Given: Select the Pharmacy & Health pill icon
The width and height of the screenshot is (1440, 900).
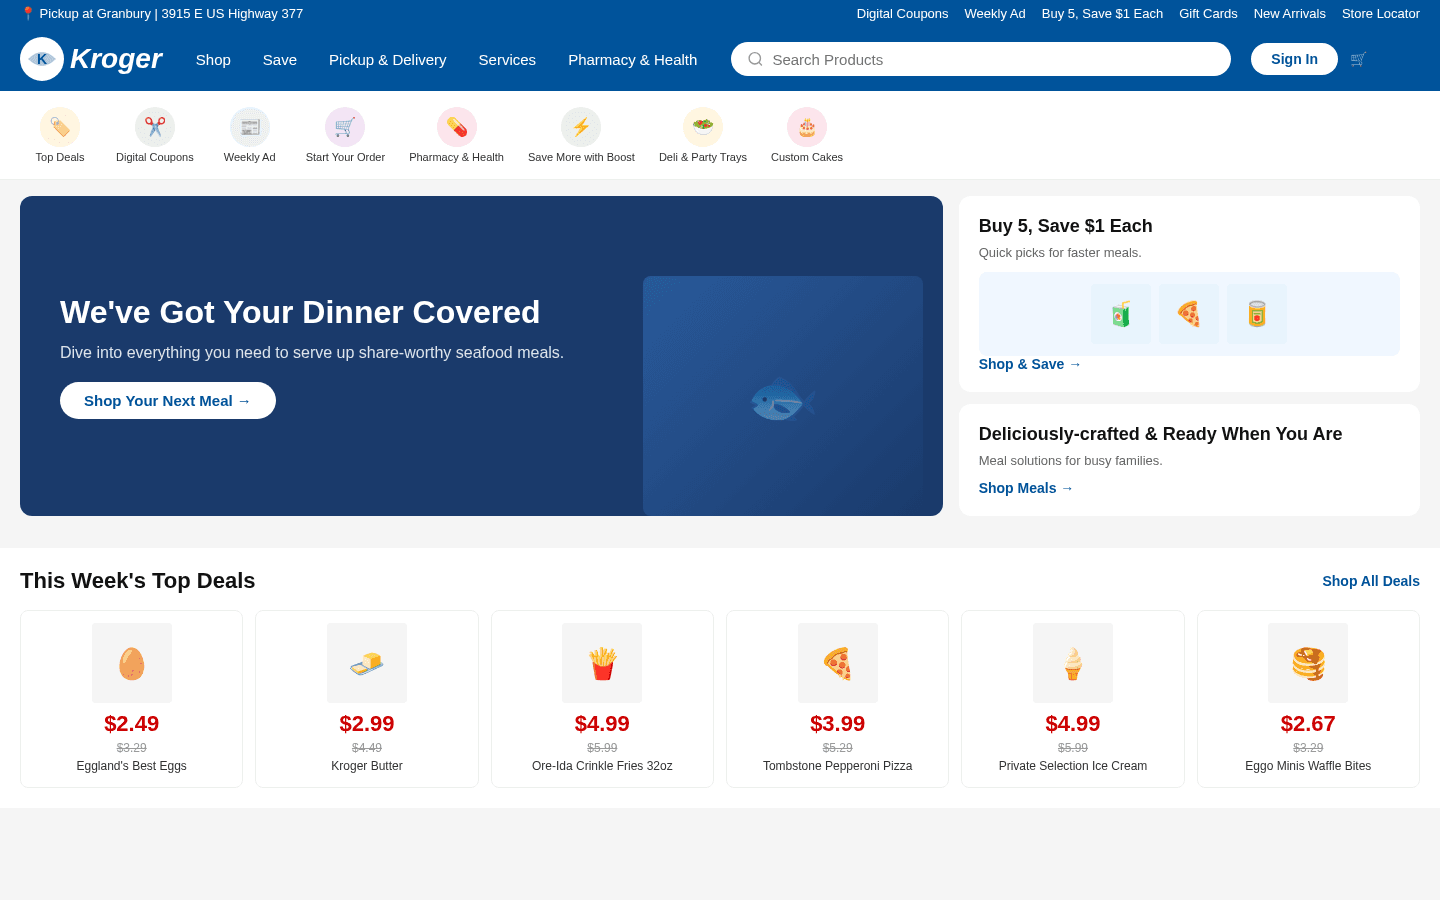Looking at the screenshot, I should [x=456, y=127].
